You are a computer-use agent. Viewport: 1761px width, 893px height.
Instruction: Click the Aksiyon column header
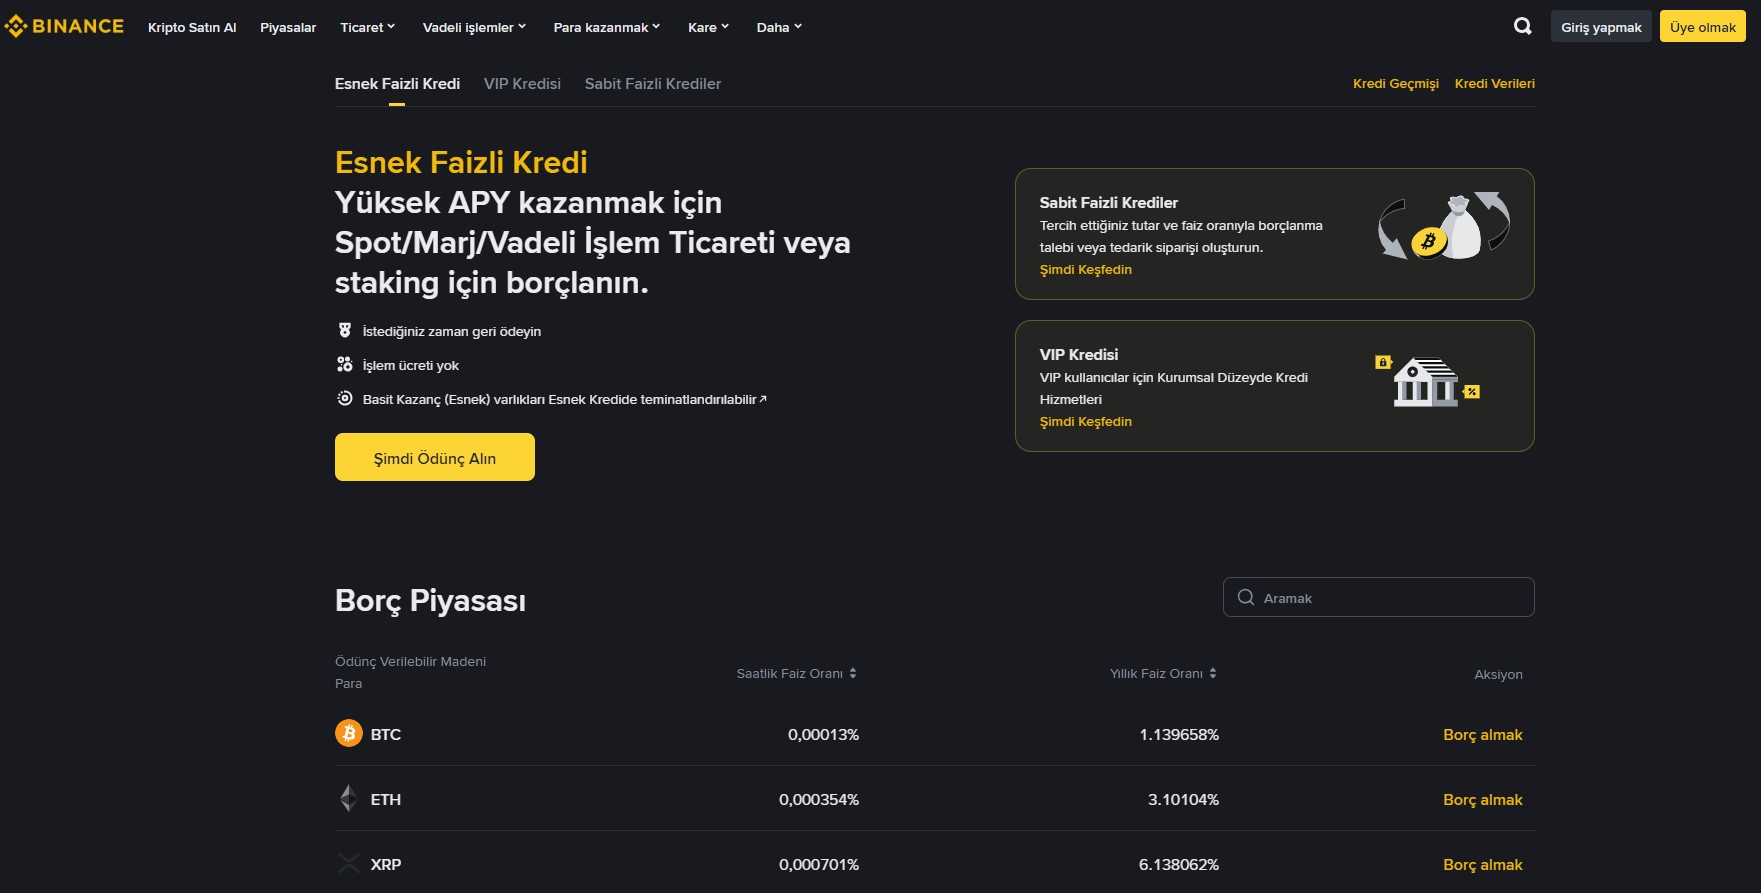tap(1498, 675)
